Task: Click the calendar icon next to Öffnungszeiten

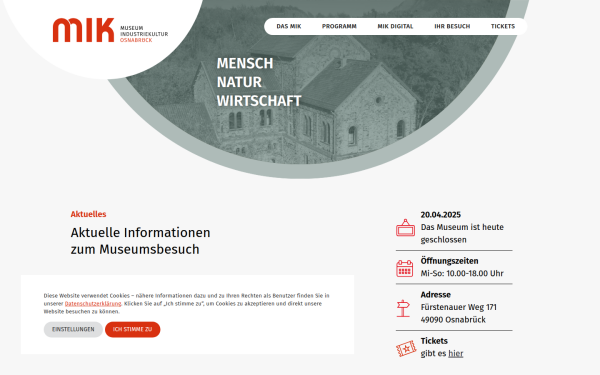Action: coord(404,268)
